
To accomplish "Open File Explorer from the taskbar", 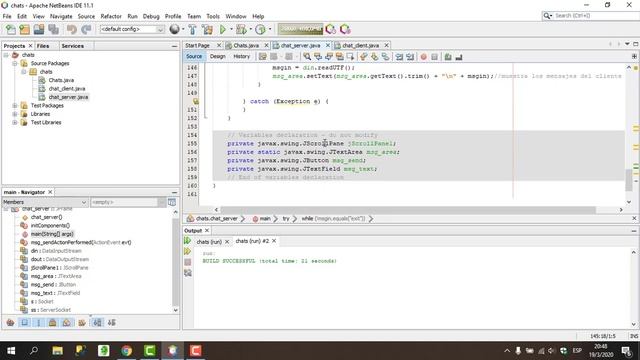I will [58, 351].
